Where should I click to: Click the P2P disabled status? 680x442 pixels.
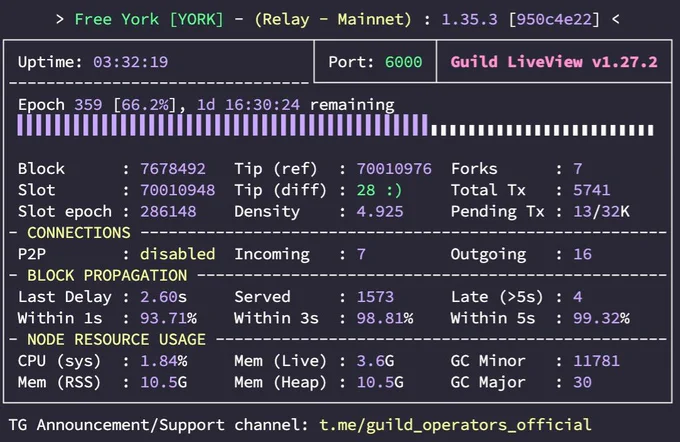pyautogui.click(x=177, y=254)
